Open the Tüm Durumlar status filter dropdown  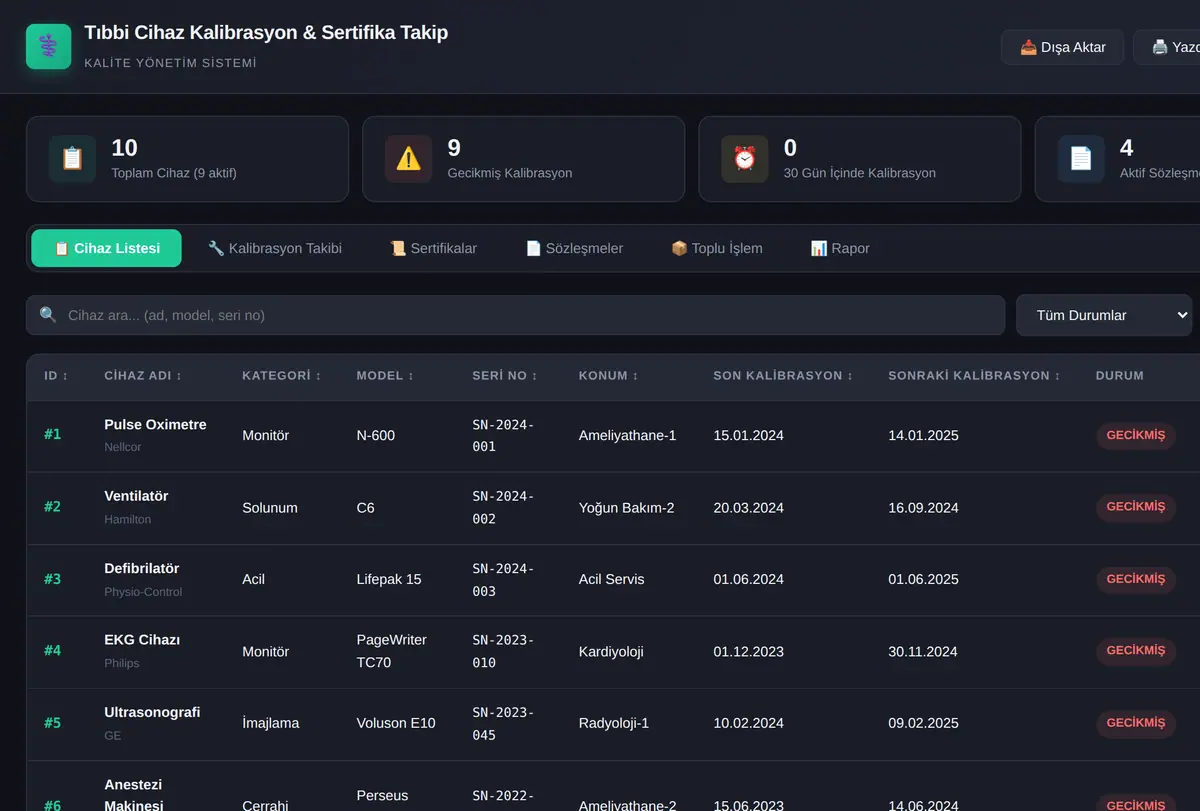tap(1104, 315)
